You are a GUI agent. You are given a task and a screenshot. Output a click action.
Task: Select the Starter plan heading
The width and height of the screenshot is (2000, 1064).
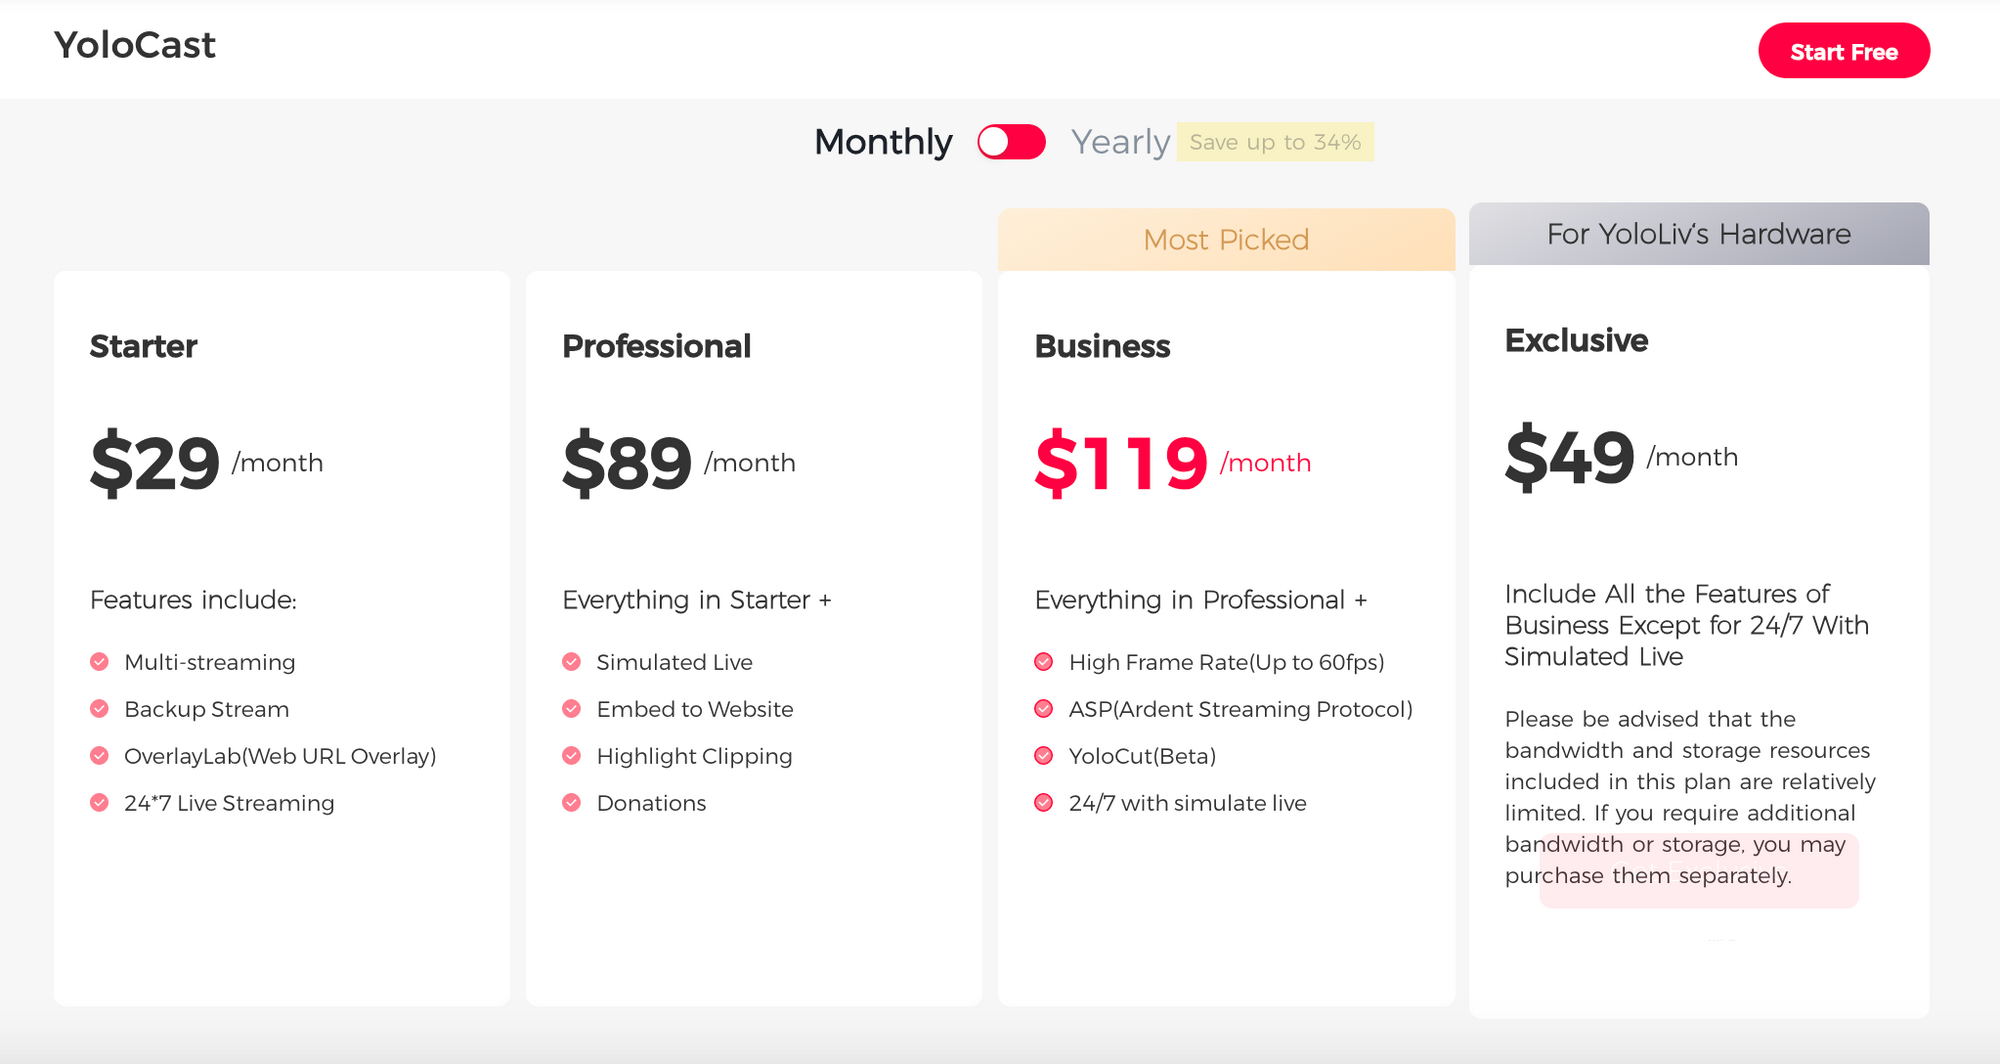[143, 346]
